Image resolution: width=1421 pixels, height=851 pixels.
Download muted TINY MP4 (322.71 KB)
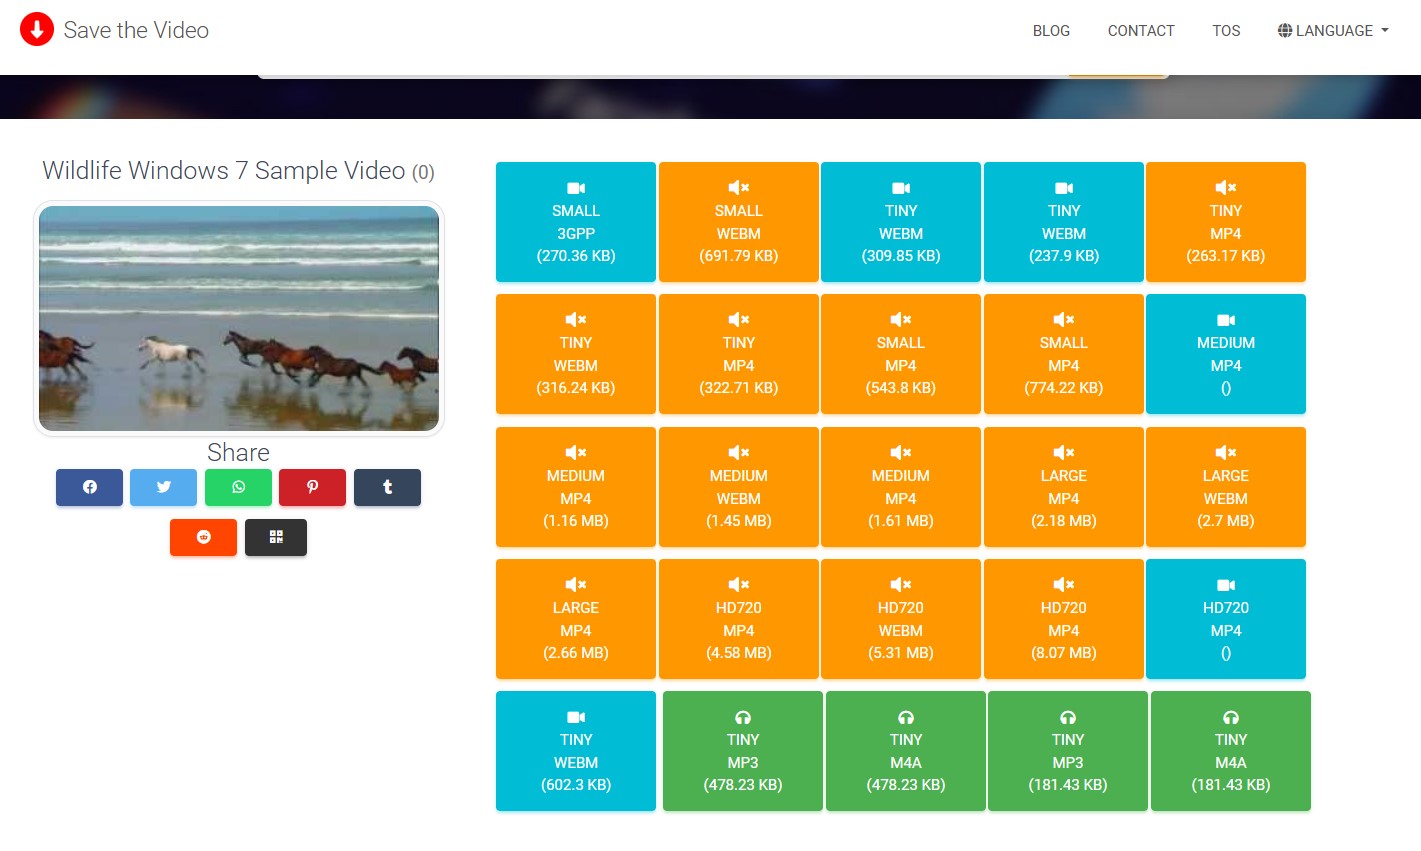click(739, 354)
